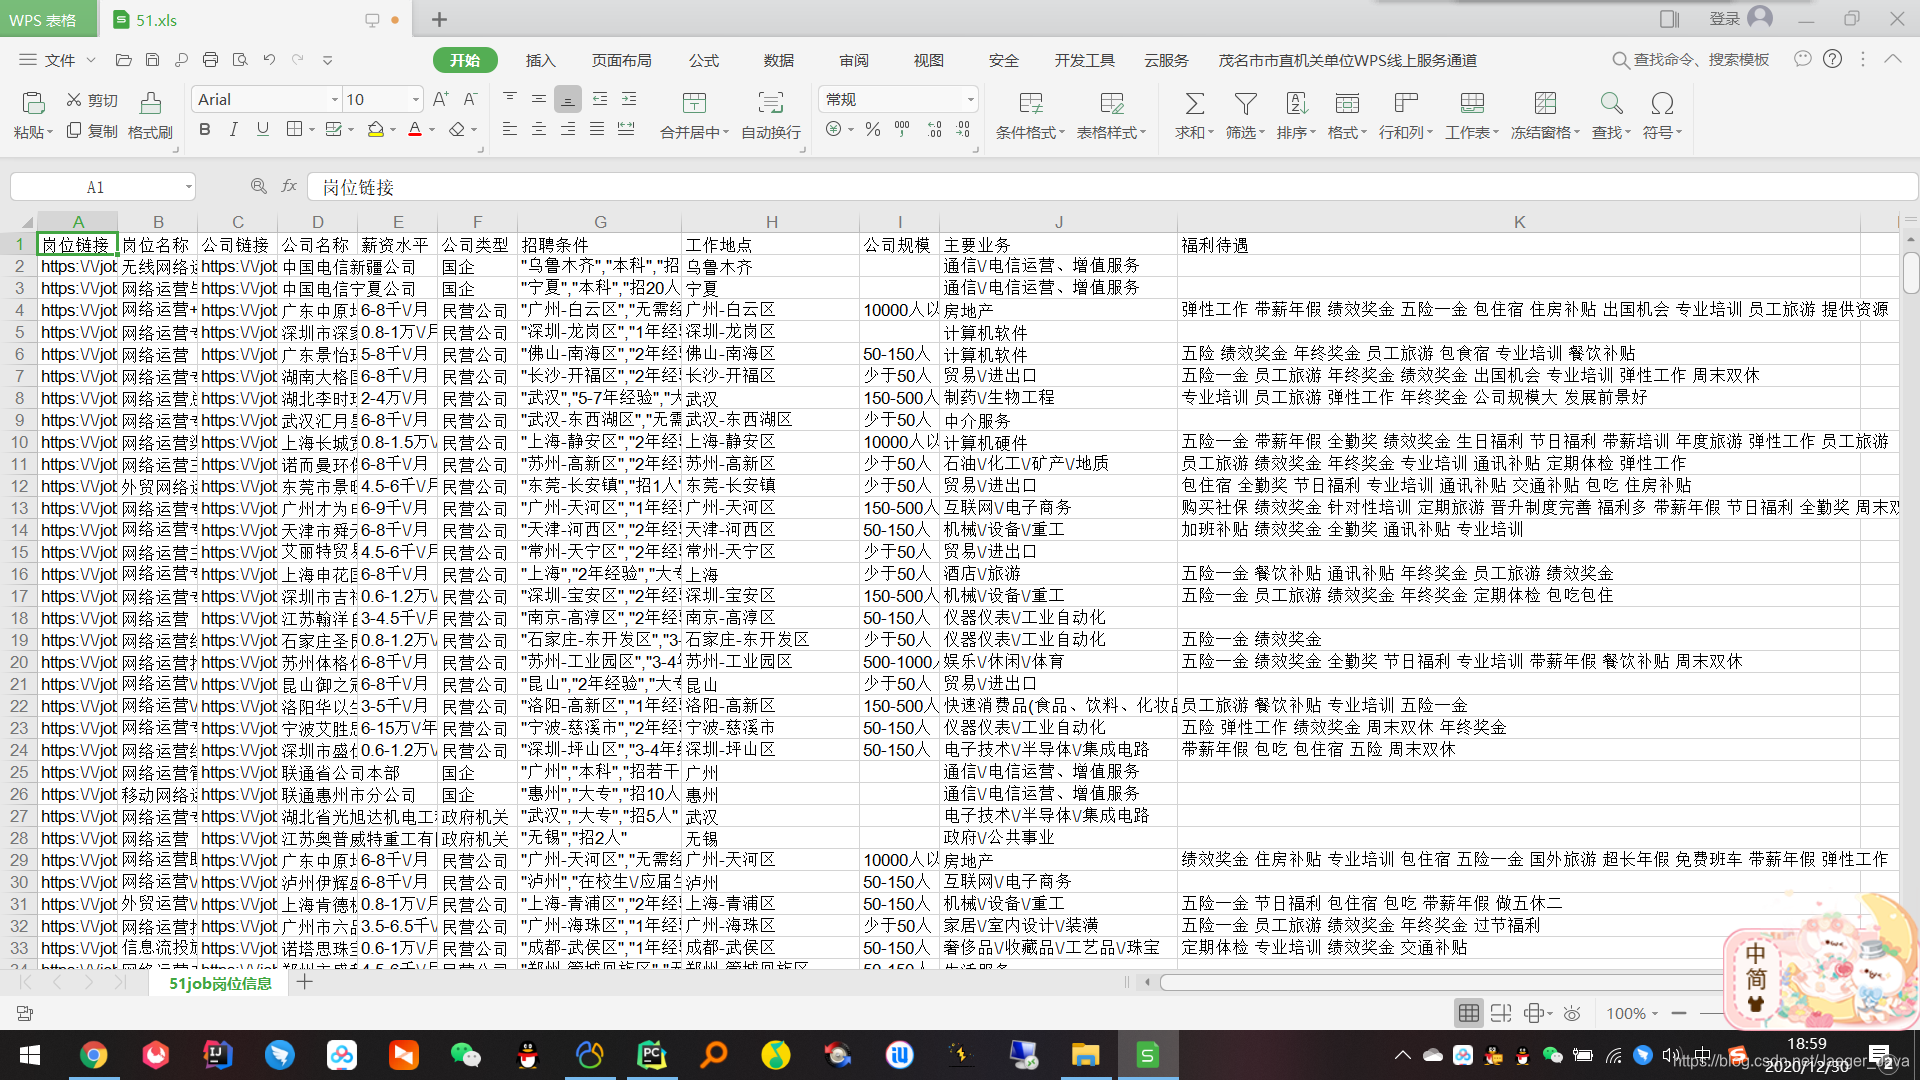Click the new sheet plus button
This screenshot has height=1080, width=1920.
pos(305,982)
